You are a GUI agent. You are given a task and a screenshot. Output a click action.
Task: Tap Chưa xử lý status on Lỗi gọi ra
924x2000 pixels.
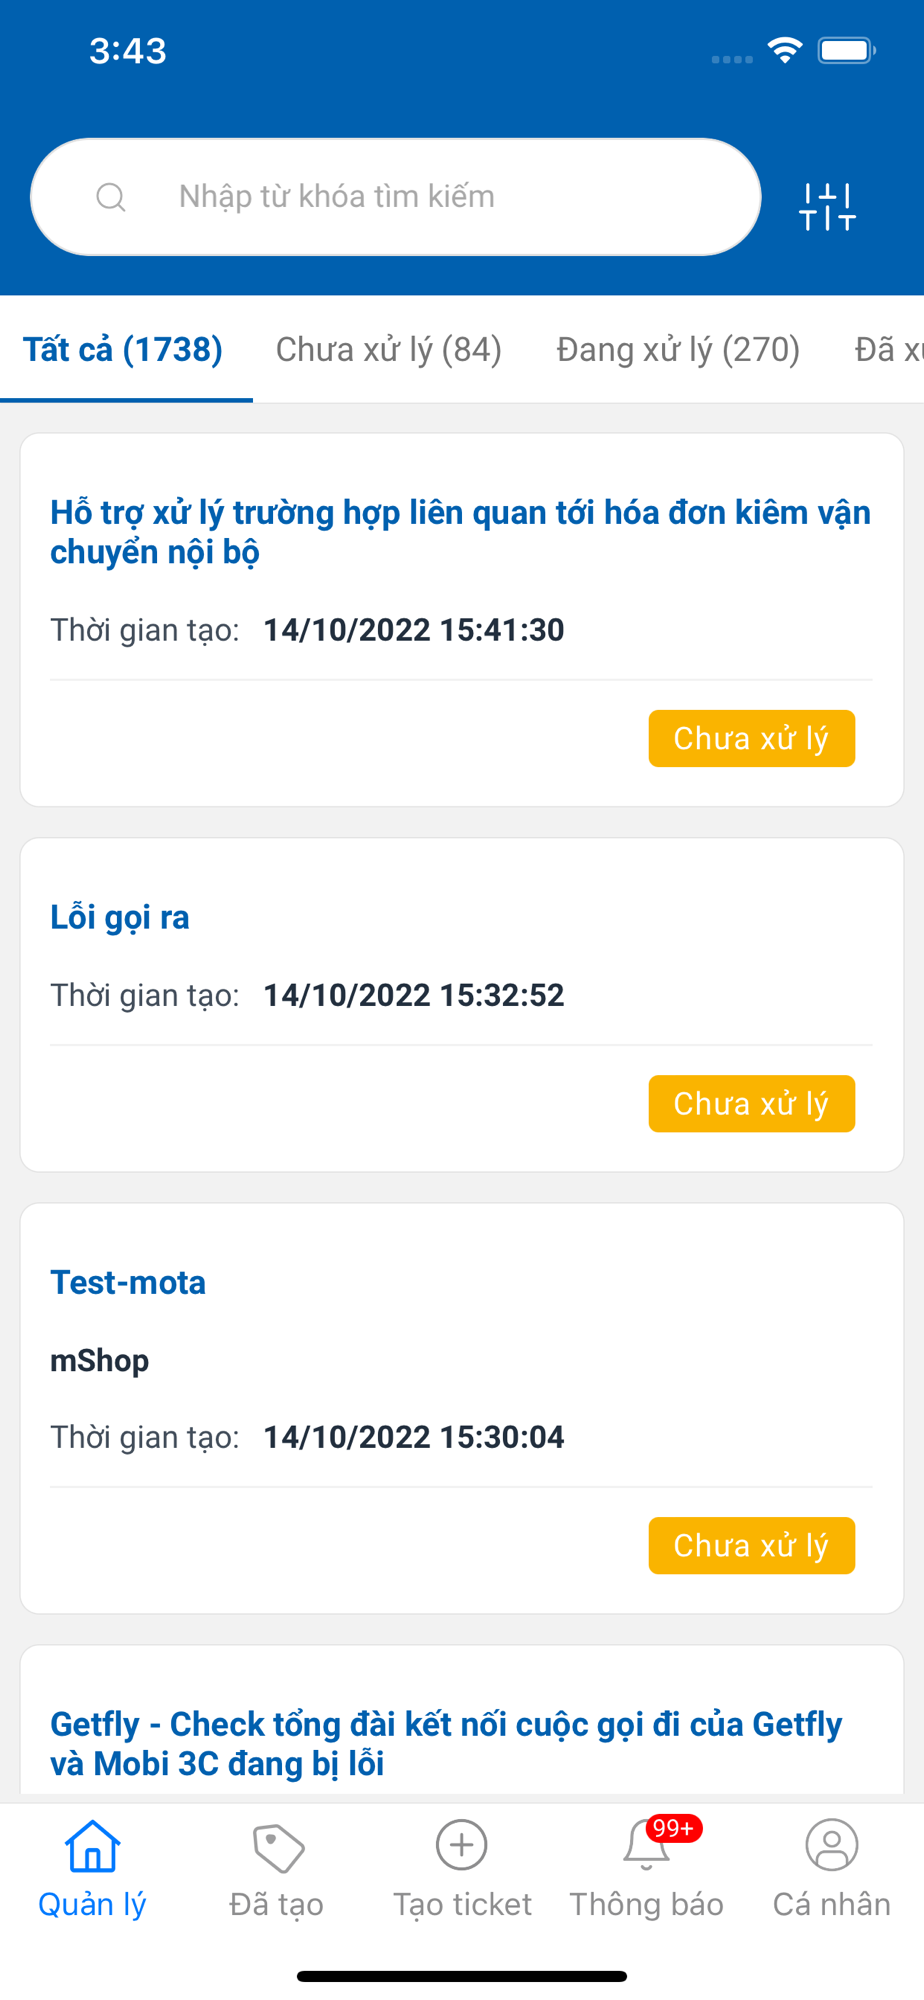[x=751, y=1104]
